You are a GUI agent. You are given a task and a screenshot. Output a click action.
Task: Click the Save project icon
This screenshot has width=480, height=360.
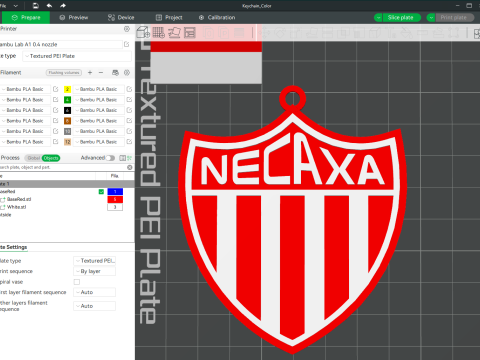click(x=35, y=6)
